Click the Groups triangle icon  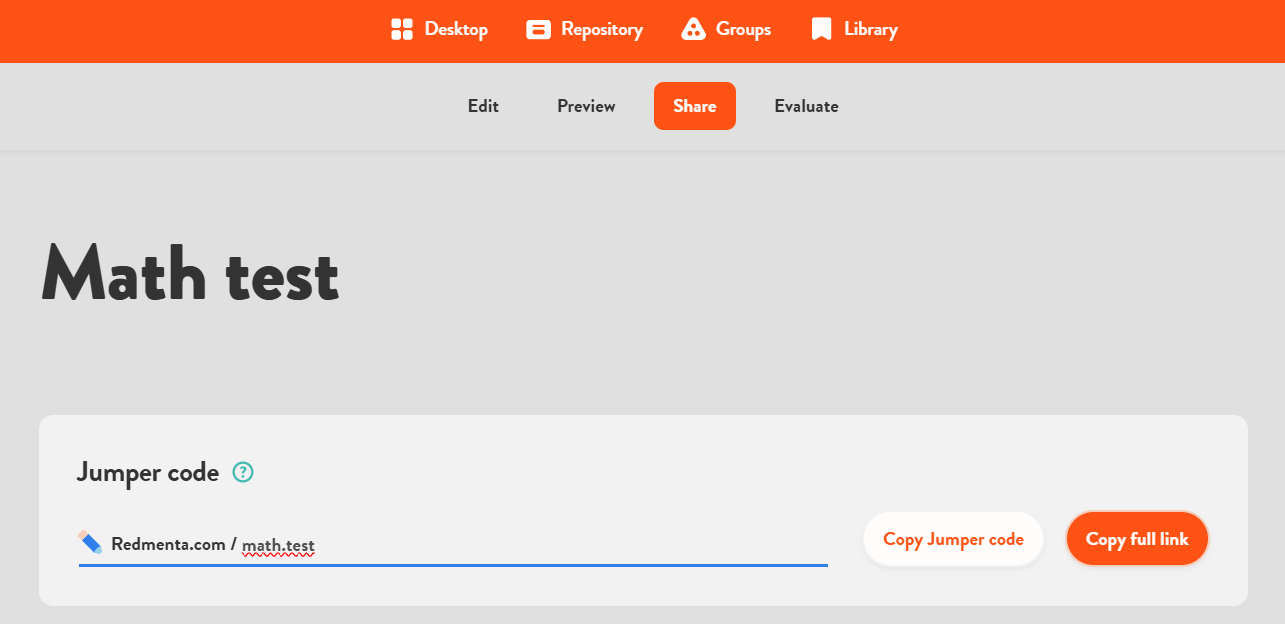[x=693, y=30]
